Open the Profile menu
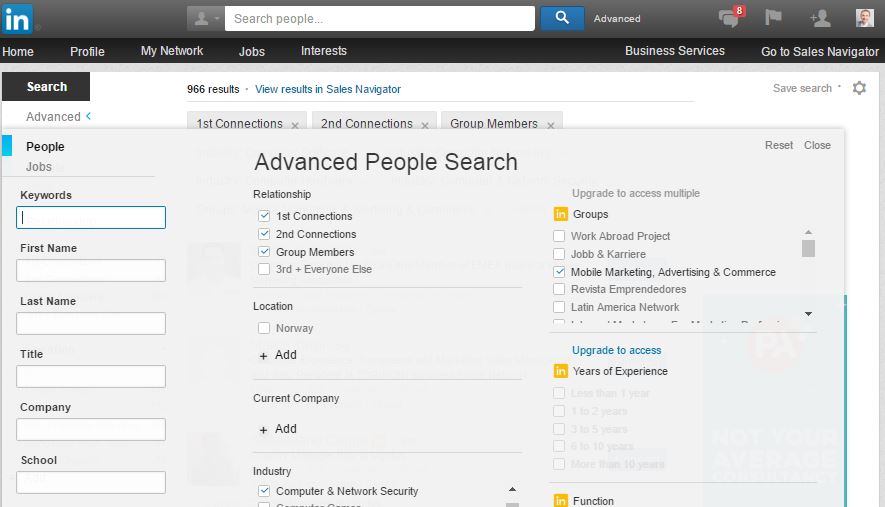The width and height of the screenshot is (885, 507). (x=87, y=51)
